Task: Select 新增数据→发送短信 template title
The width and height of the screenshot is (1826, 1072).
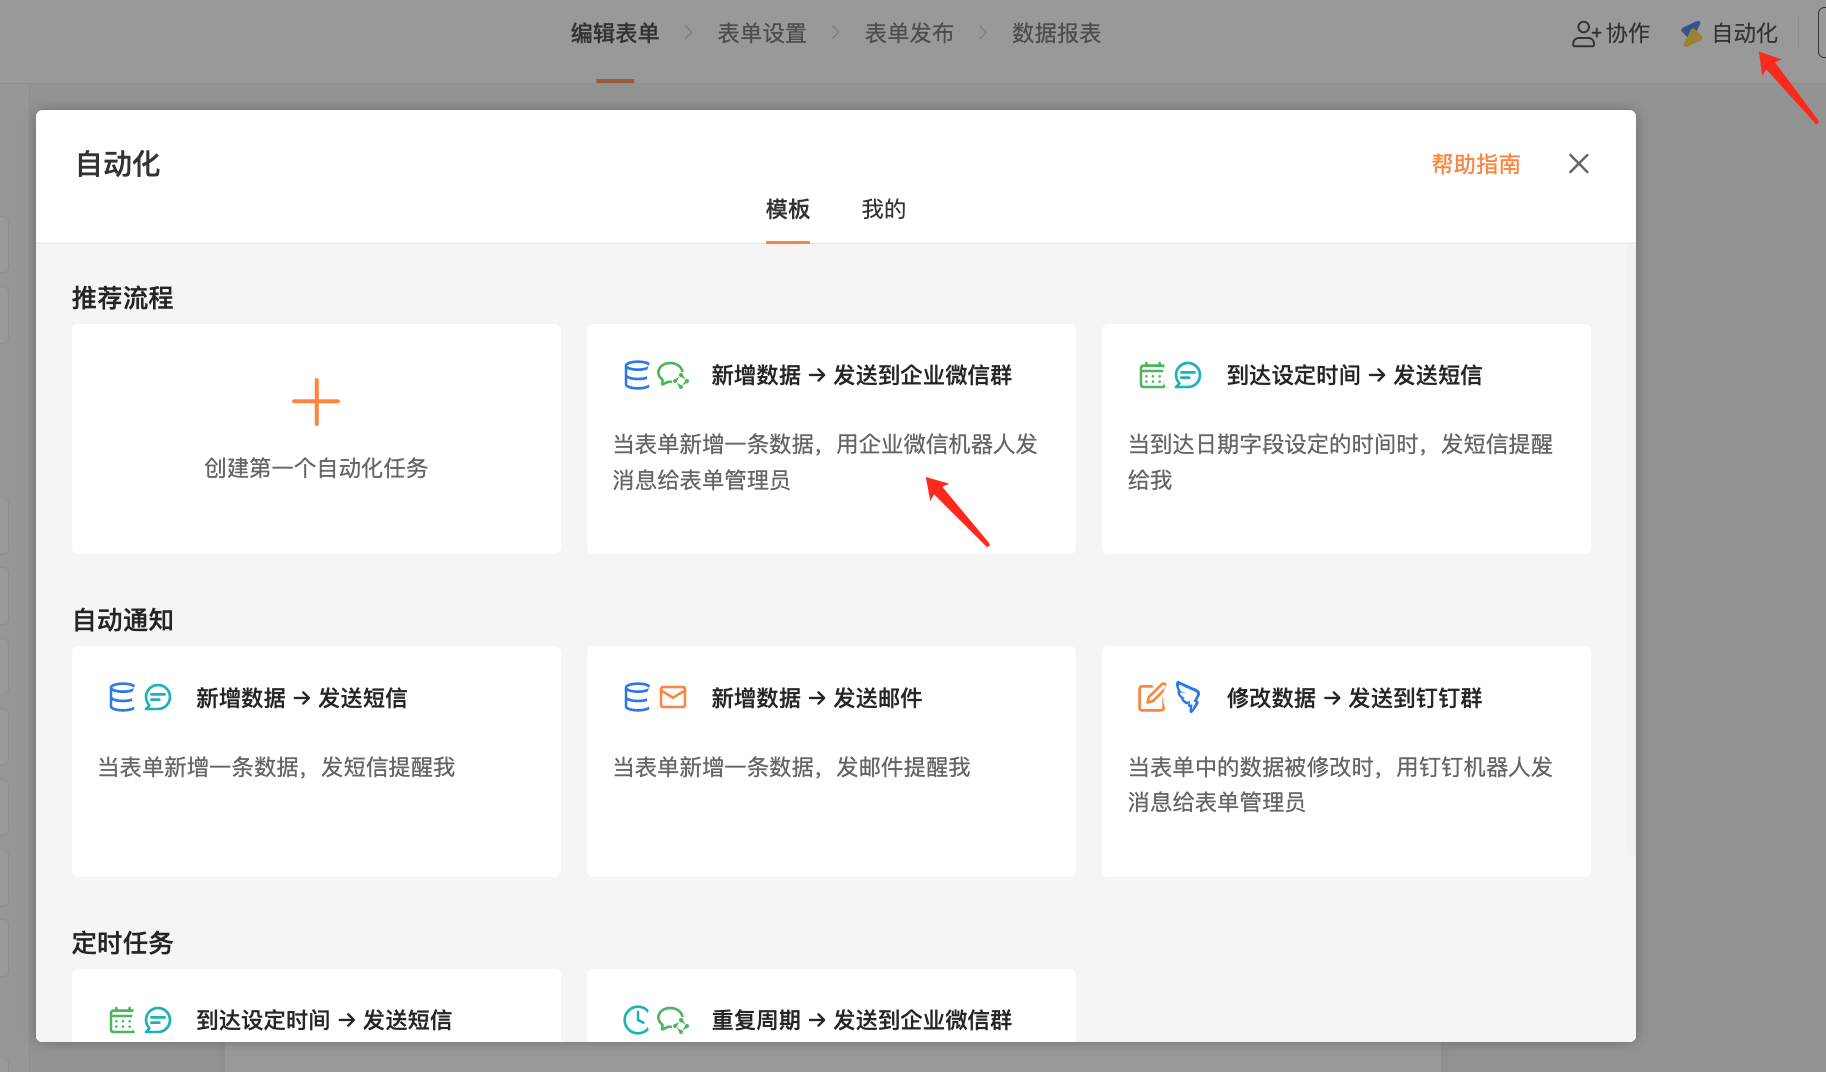Action: click(x=302, y=698)
